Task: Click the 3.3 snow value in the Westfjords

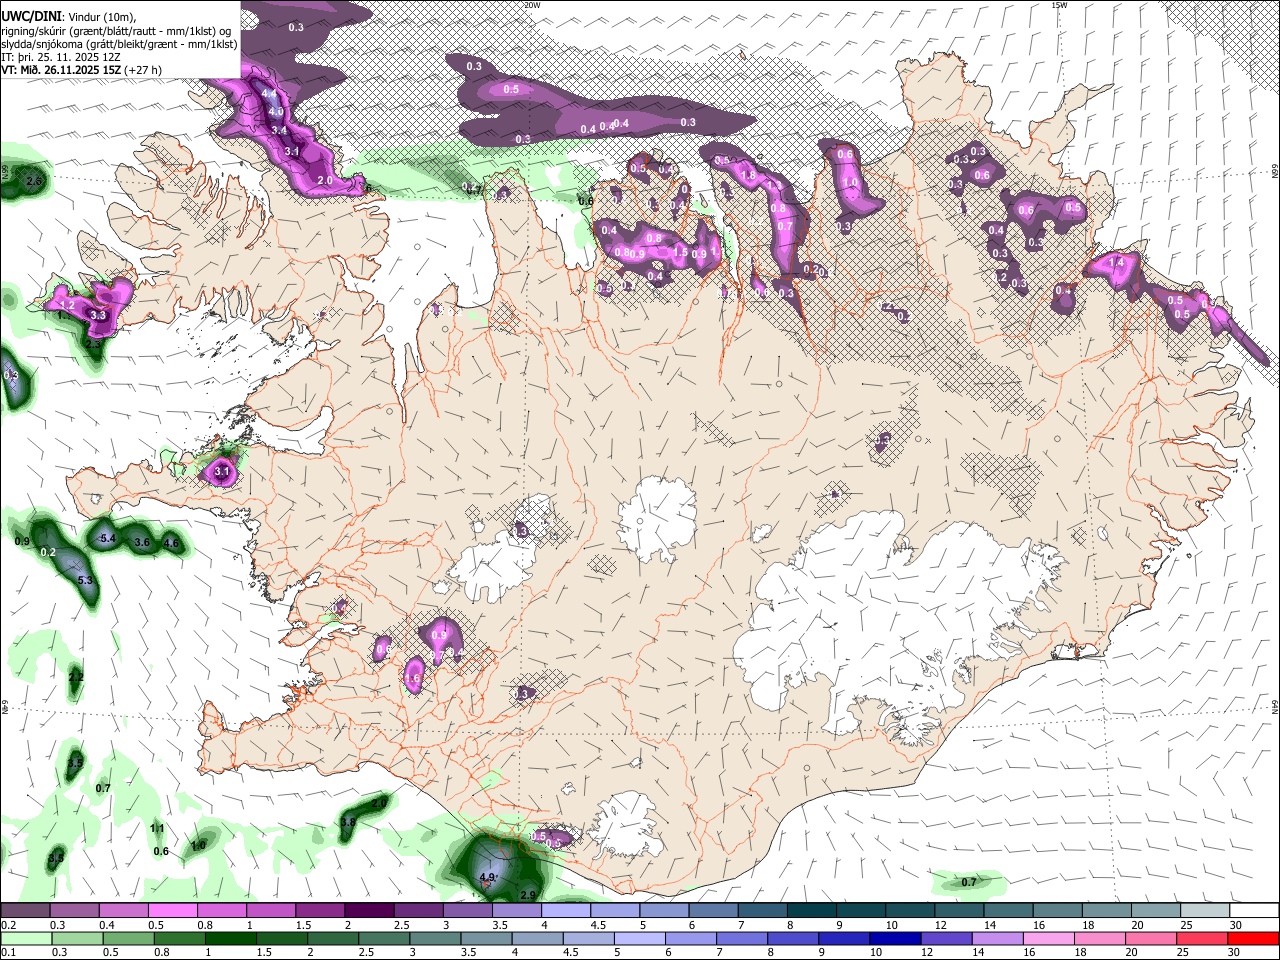Action: [98, 316]
